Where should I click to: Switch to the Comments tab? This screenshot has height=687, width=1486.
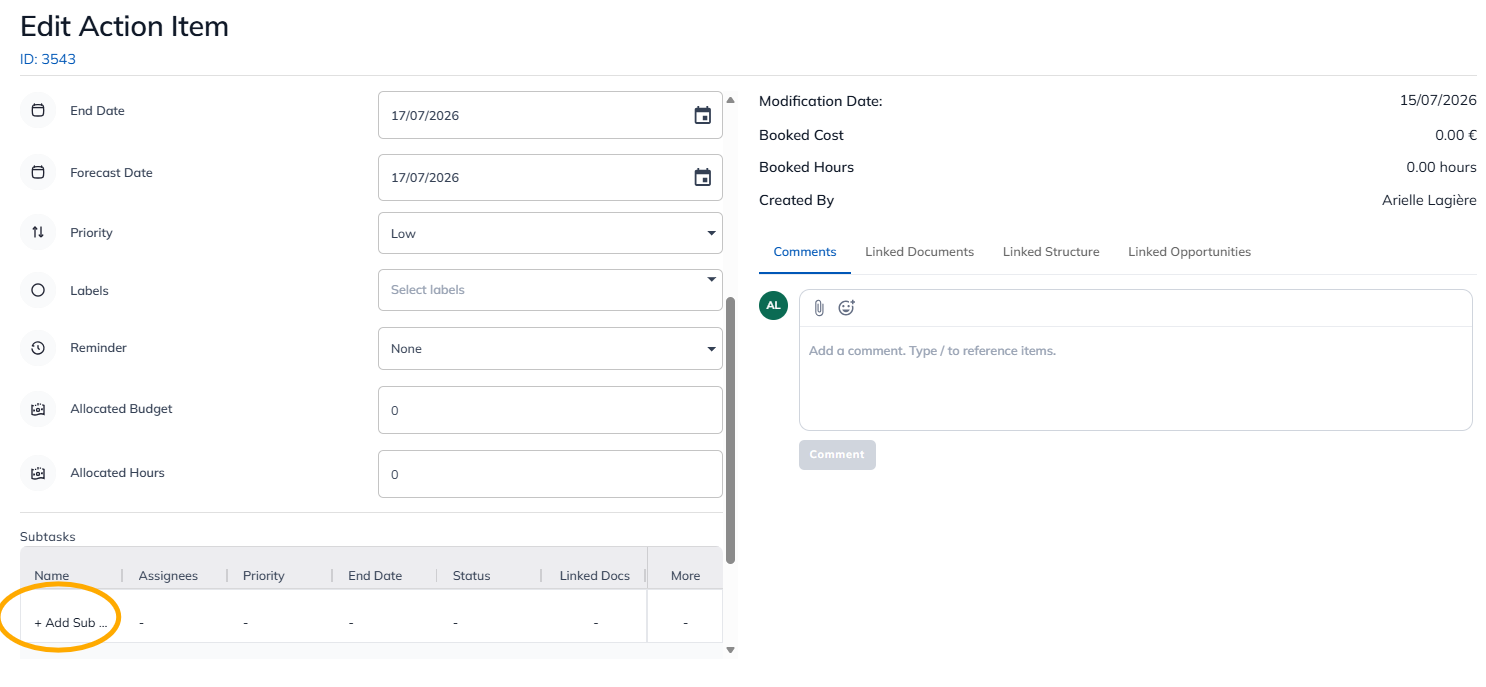point(805,252)
